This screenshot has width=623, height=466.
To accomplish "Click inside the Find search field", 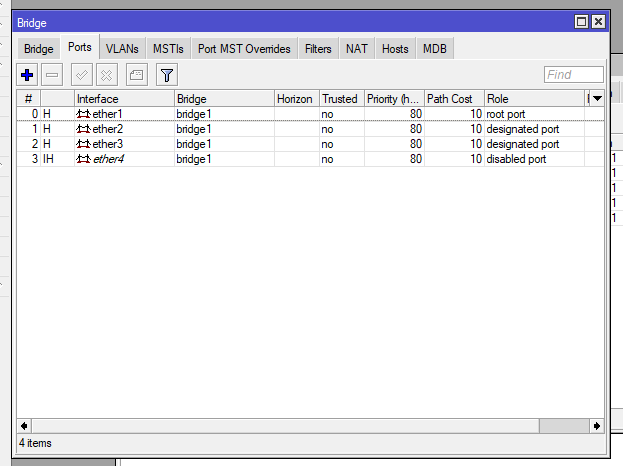I will pos(573,75).
